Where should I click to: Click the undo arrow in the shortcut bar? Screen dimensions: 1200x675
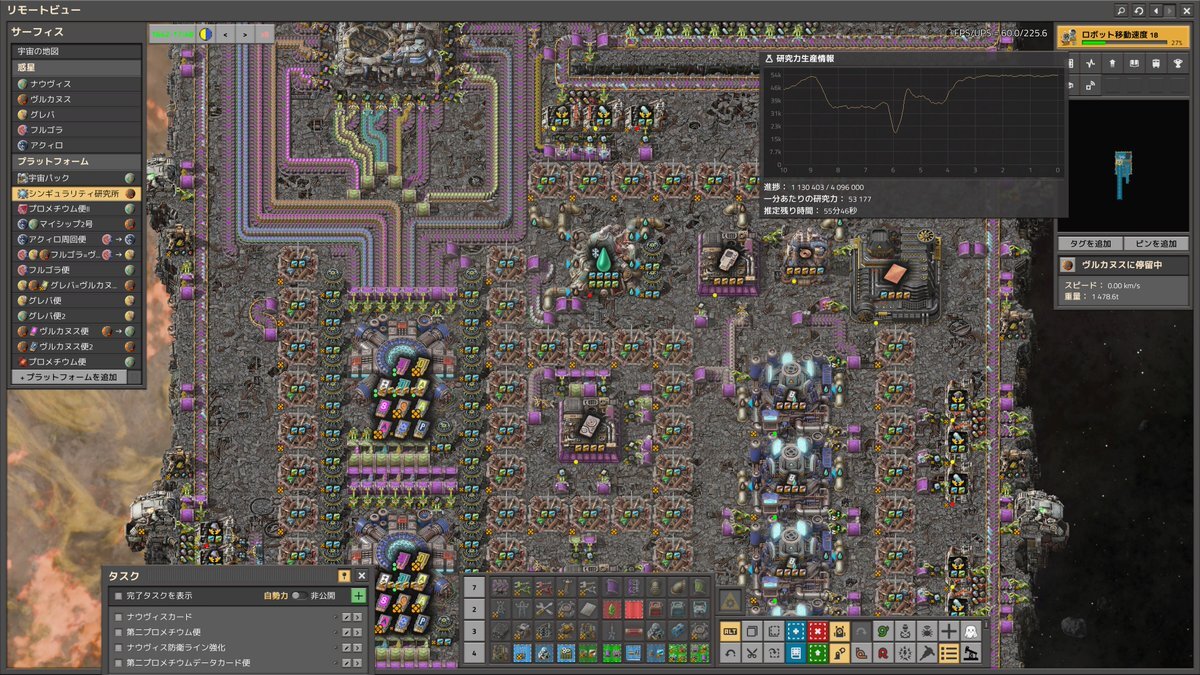[730, 653]
